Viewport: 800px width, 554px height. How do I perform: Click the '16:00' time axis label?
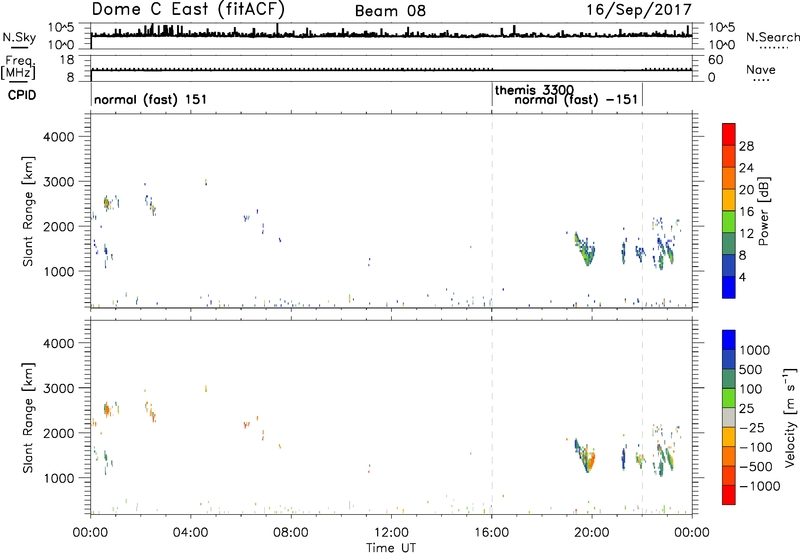click(x=491, y=533)
